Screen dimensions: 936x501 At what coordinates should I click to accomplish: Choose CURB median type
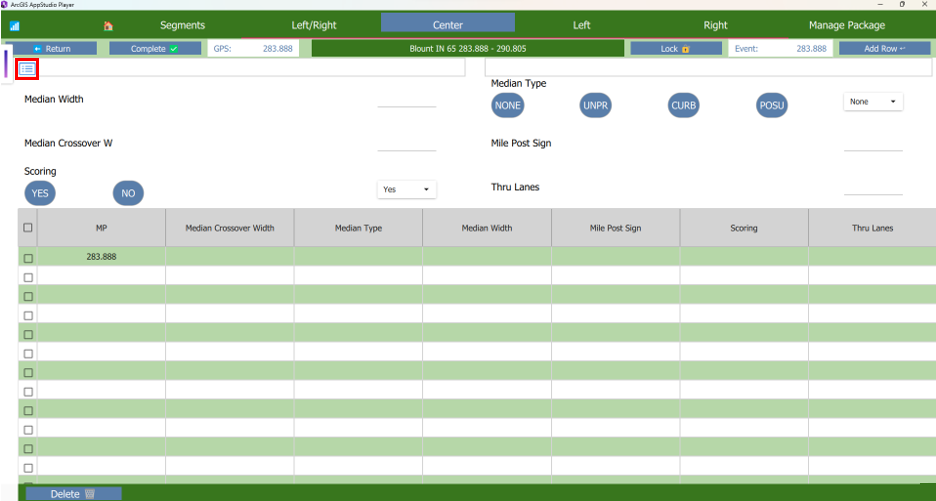pos(683,105)
